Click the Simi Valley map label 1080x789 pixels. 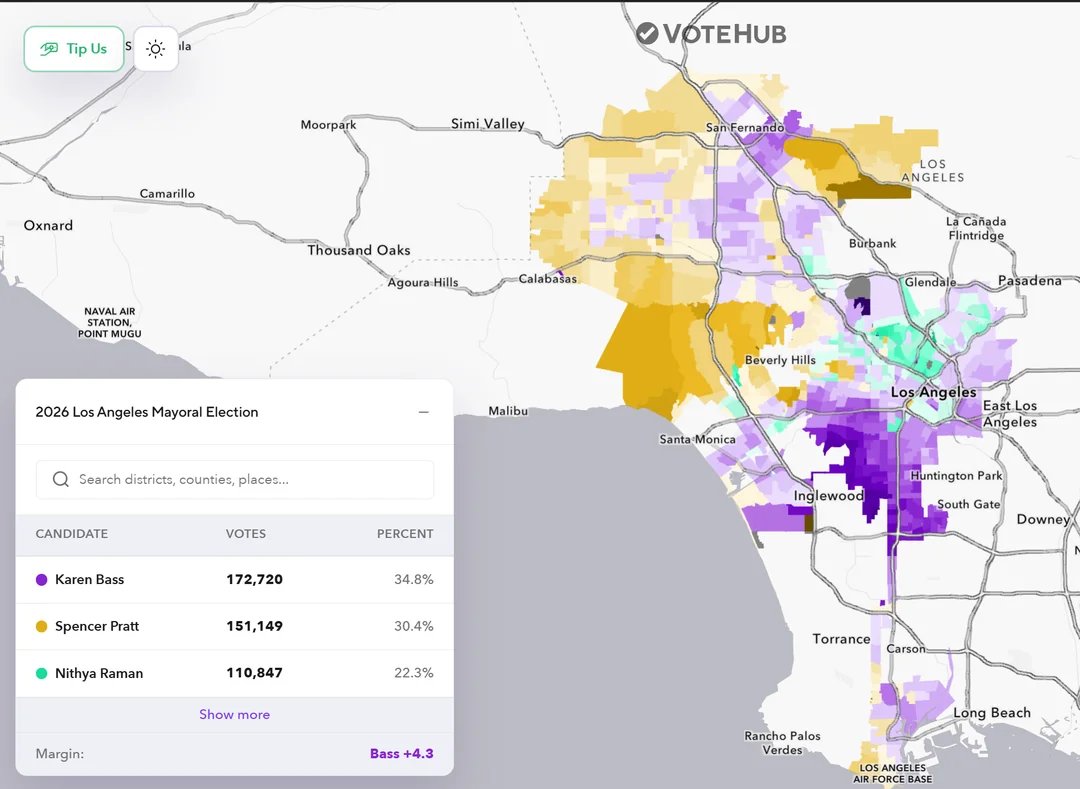[488, 124]
